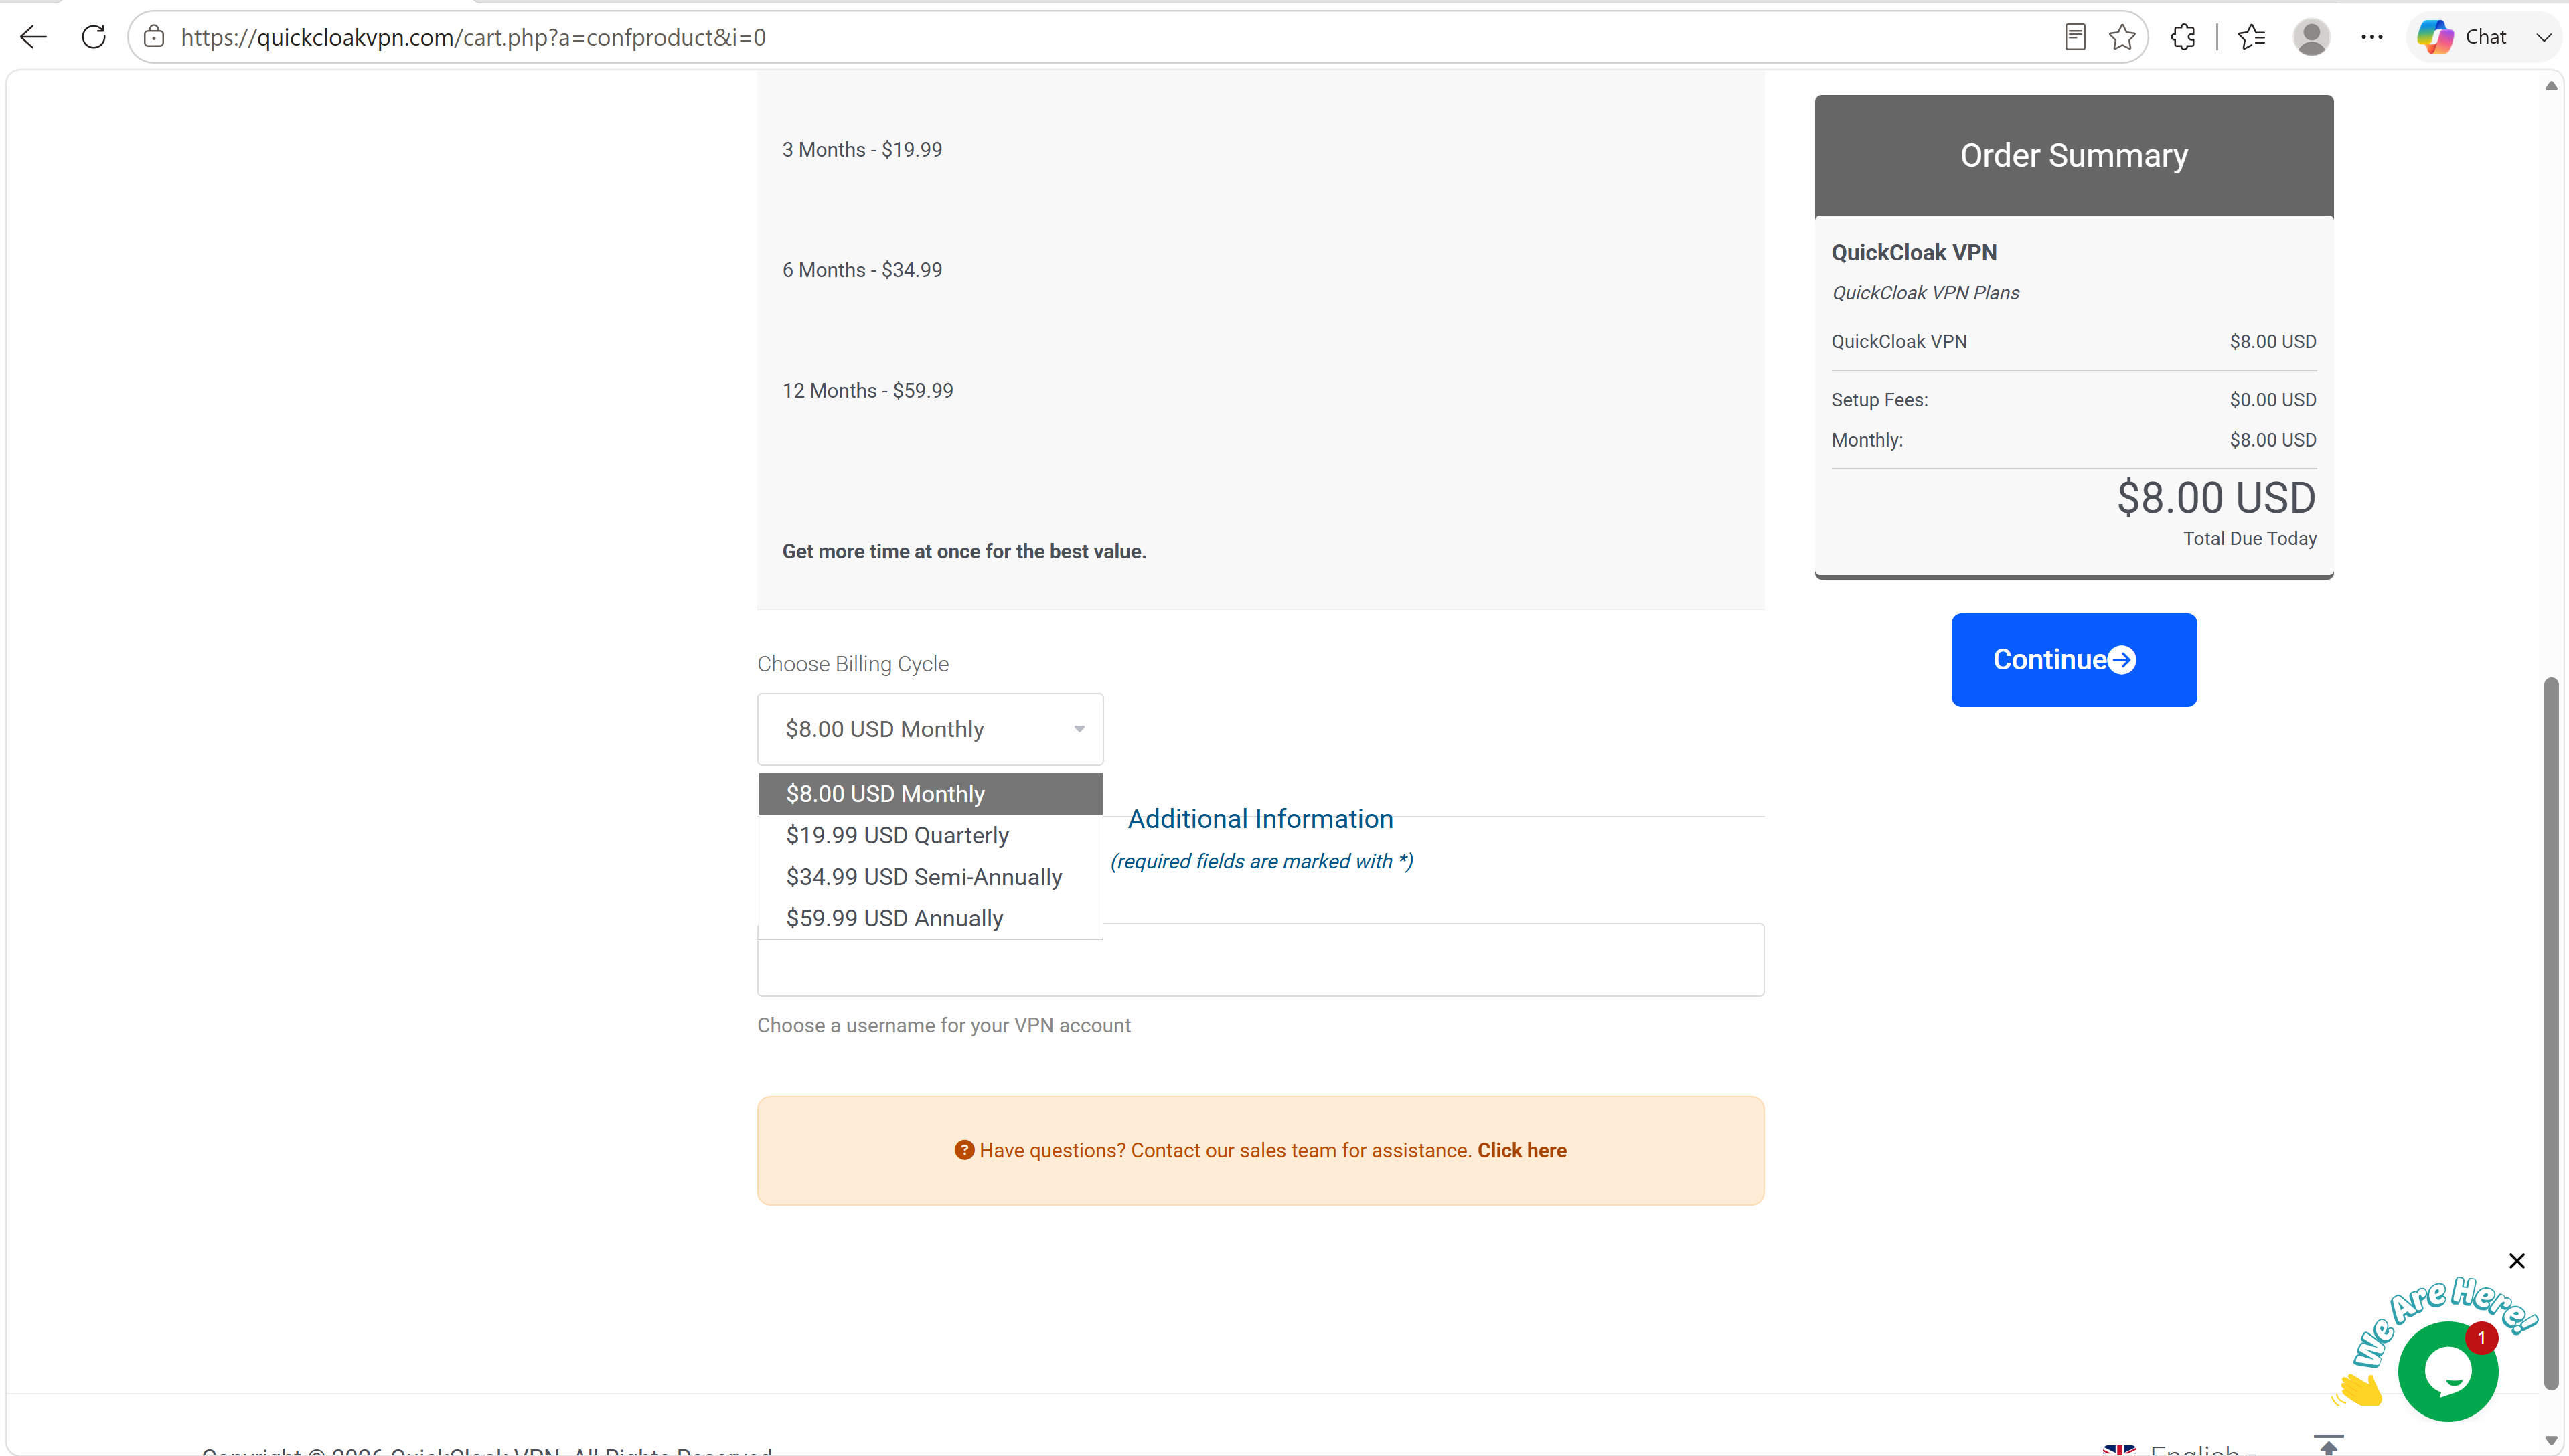The width and height of the screenshot is (2569, 1456).
Task: Select $59.99 USD Annually option
Action: 930,918
